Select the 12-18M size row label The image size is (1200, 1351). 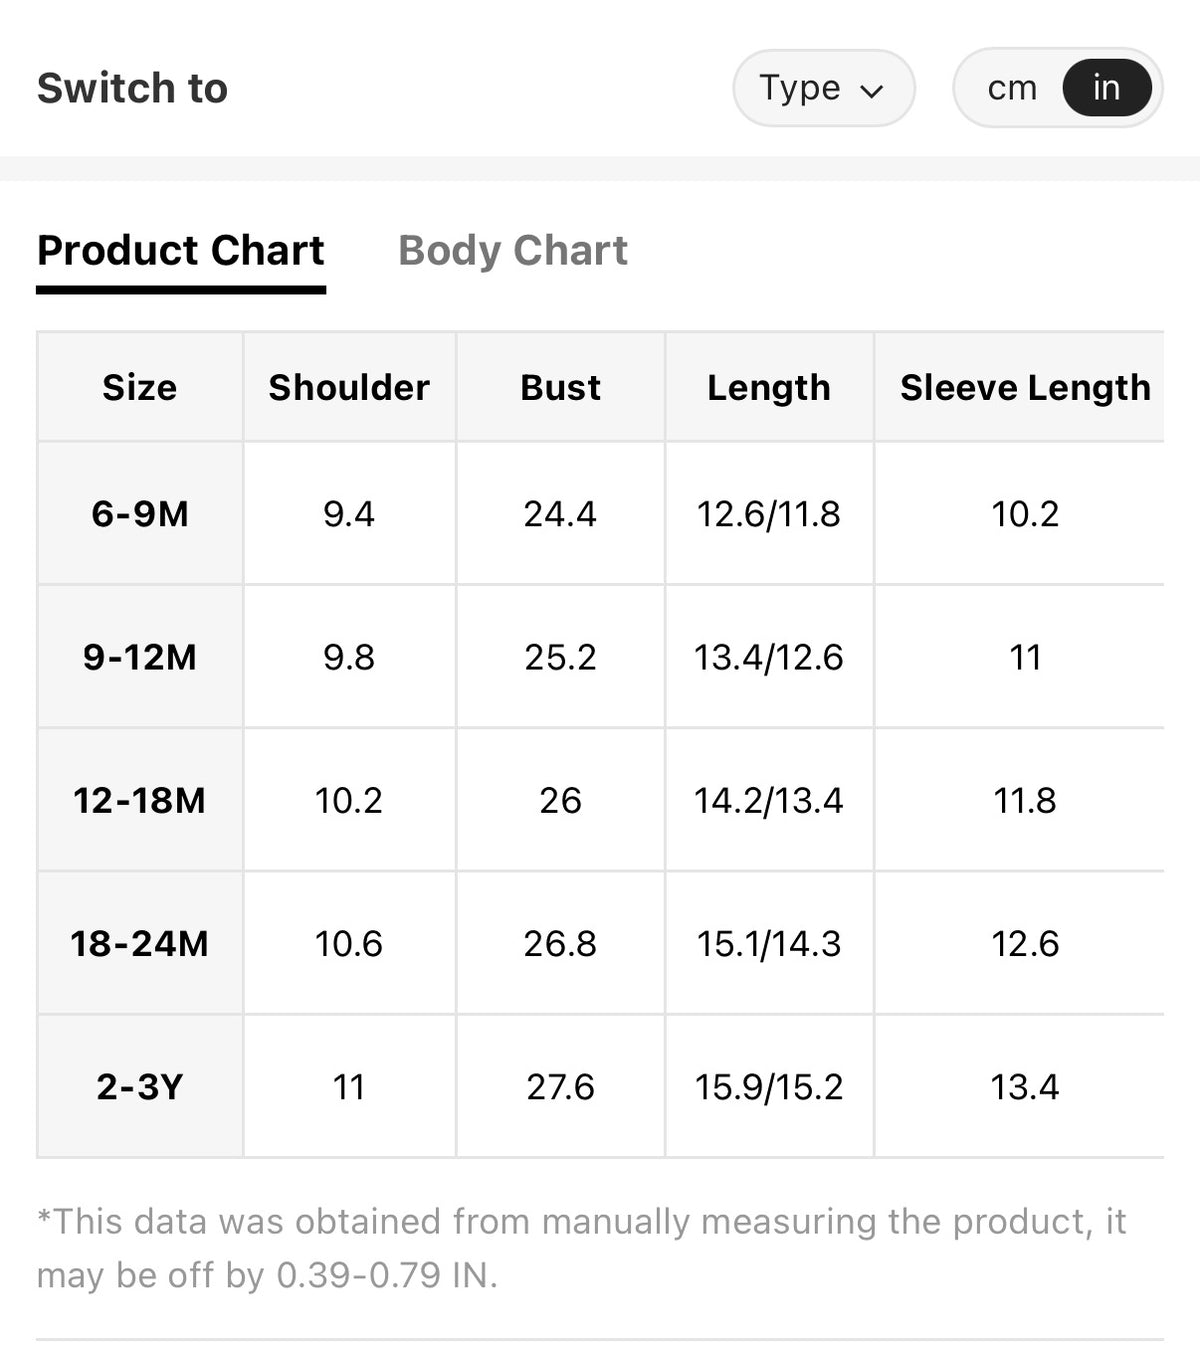click(x=140, y=800)
